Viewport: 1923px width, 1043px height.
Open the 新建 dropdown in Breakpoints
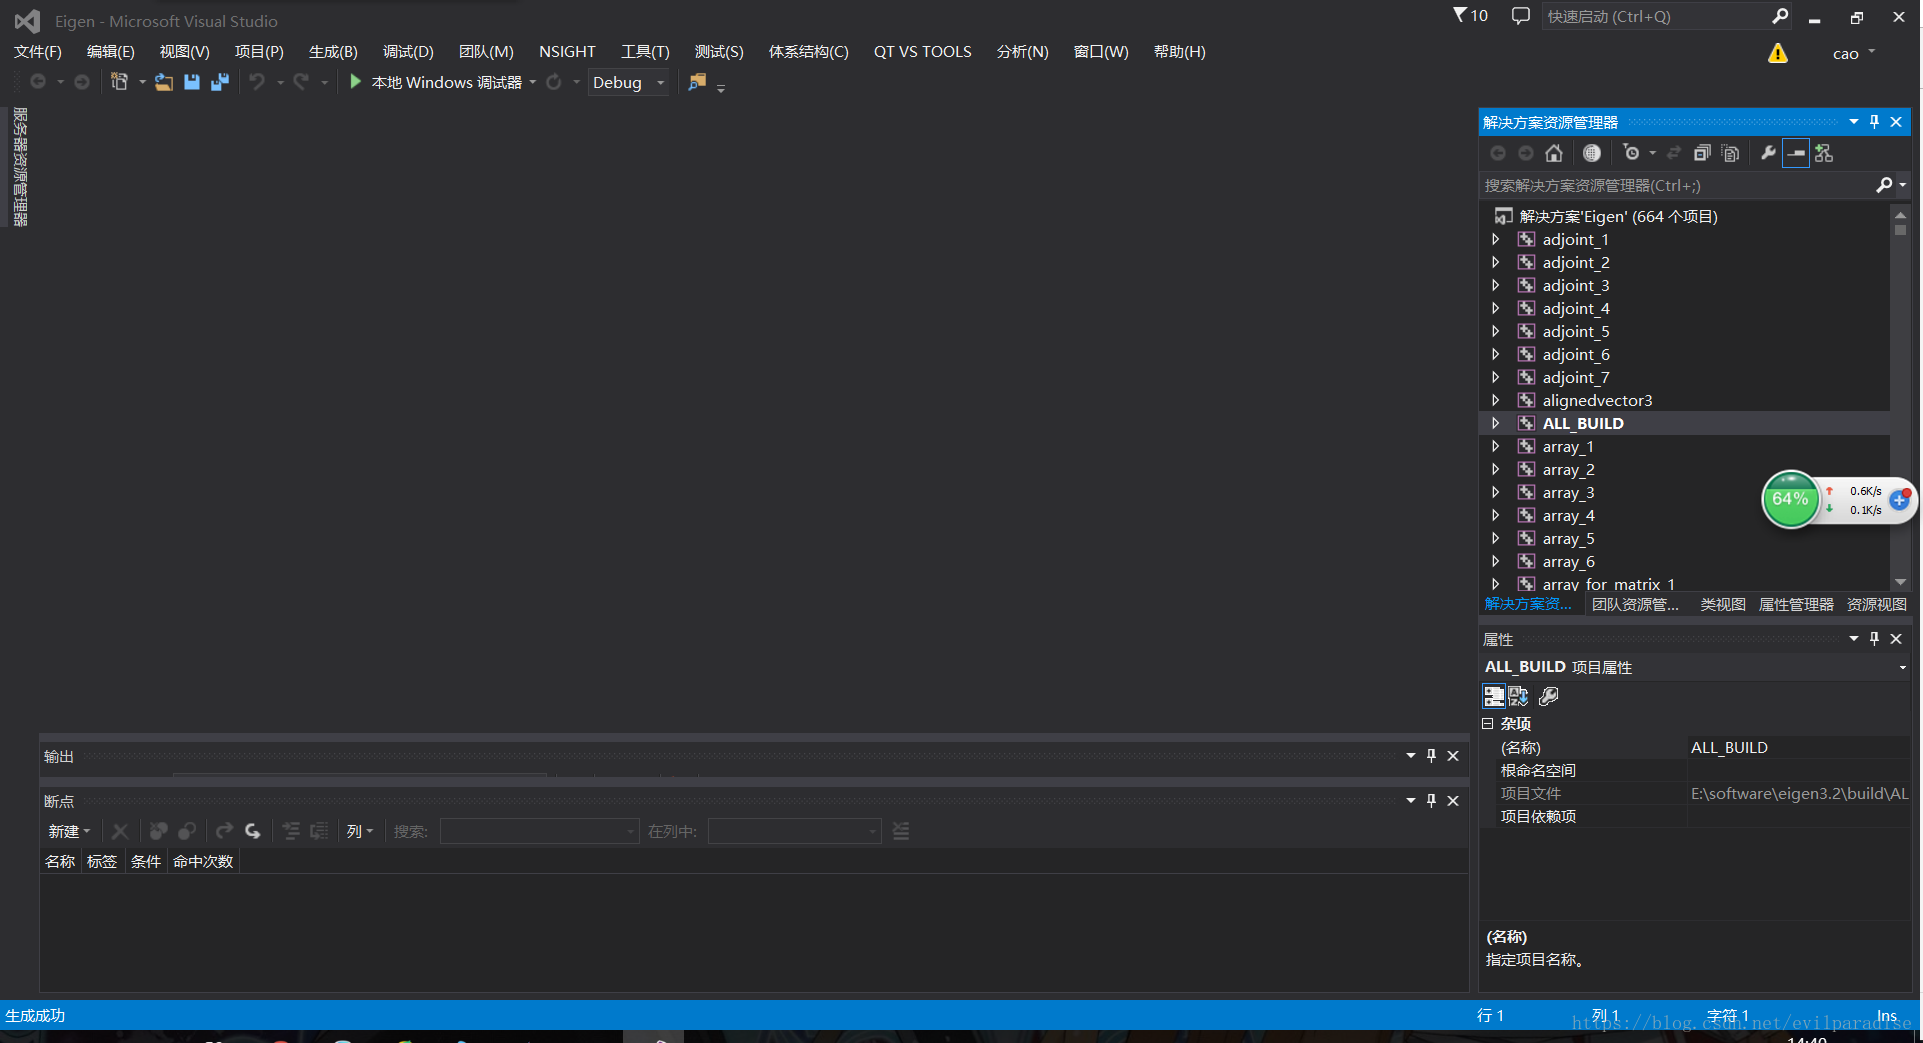point(69,831)
